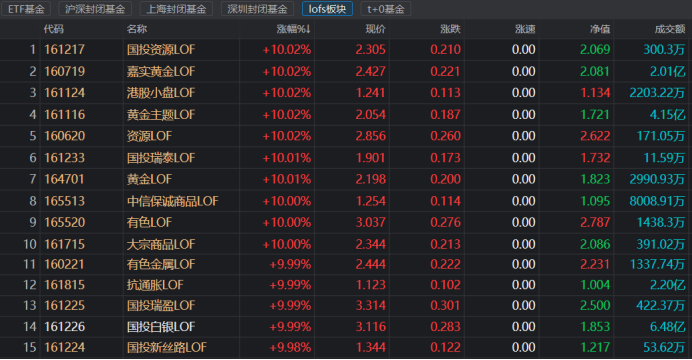Image resolution: width=692 pixels, height=360 pixels.
Task: Switch to the t+0基金 tab
Action: coord(385,9)
